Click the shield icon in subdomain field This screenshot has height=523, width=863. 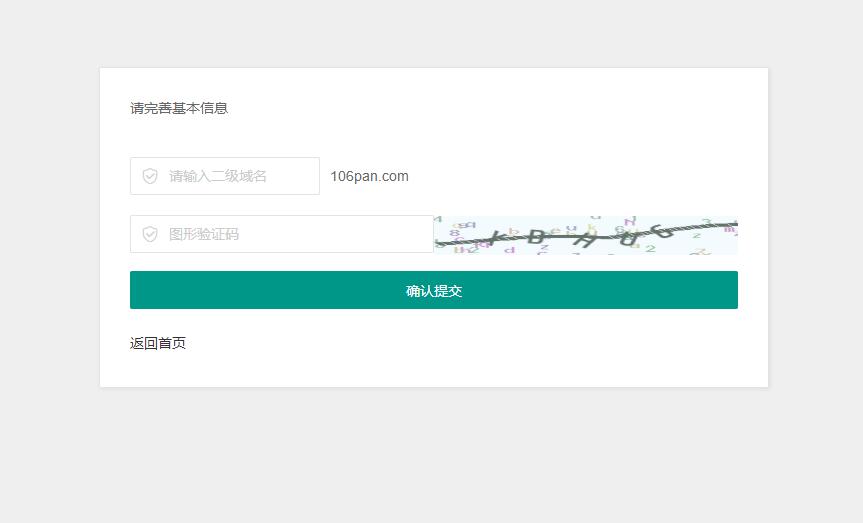[x=150, y=176]
